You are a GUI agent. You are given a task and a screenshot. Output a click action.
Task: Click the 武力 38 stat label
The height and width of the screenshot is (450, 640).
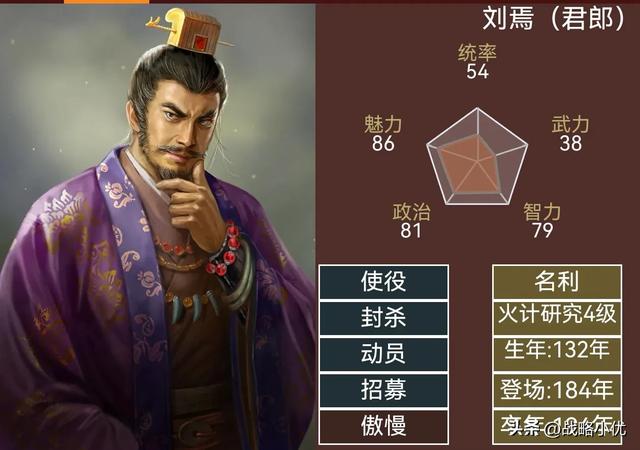[x=570, y=134]
